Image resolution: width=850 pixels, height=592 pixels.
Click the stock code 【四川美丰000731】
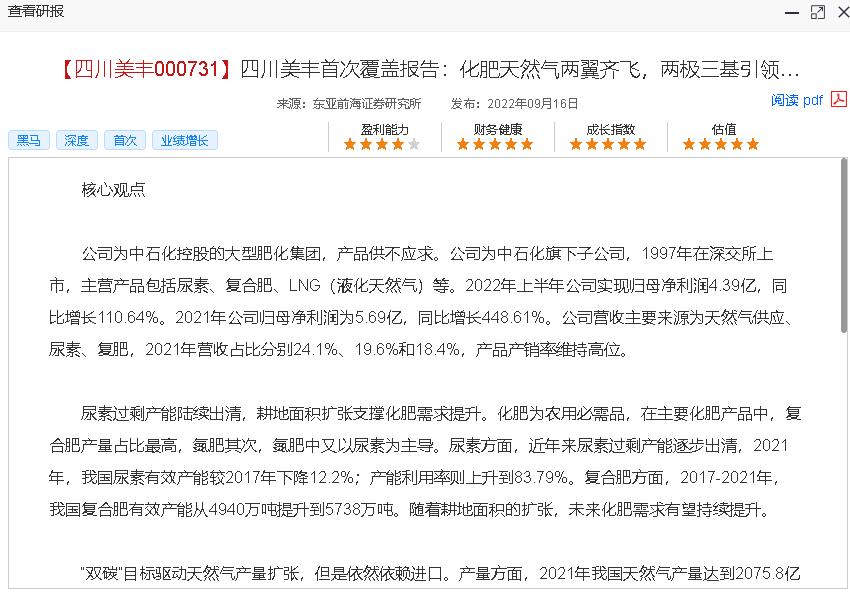(x=147, y=69)
